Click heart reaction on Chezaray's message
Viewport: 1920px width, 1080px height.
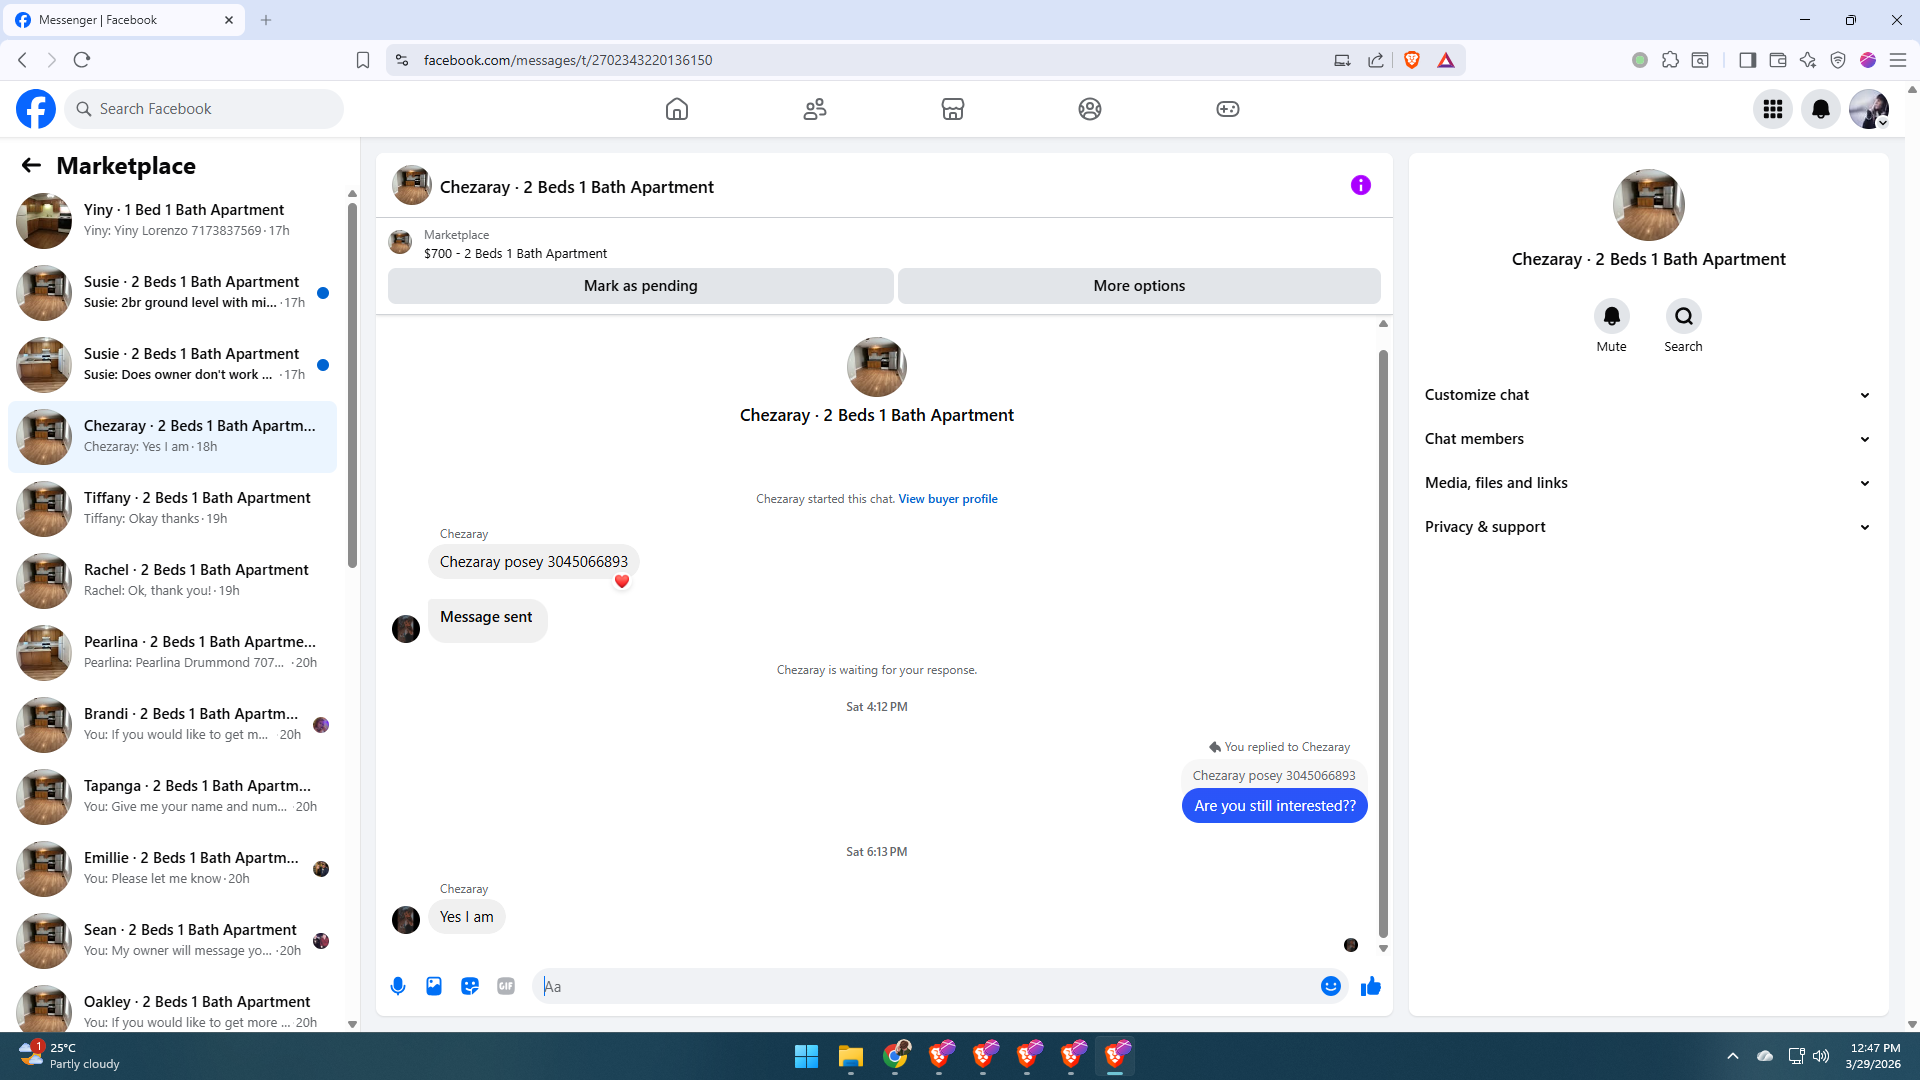point(622,581)
